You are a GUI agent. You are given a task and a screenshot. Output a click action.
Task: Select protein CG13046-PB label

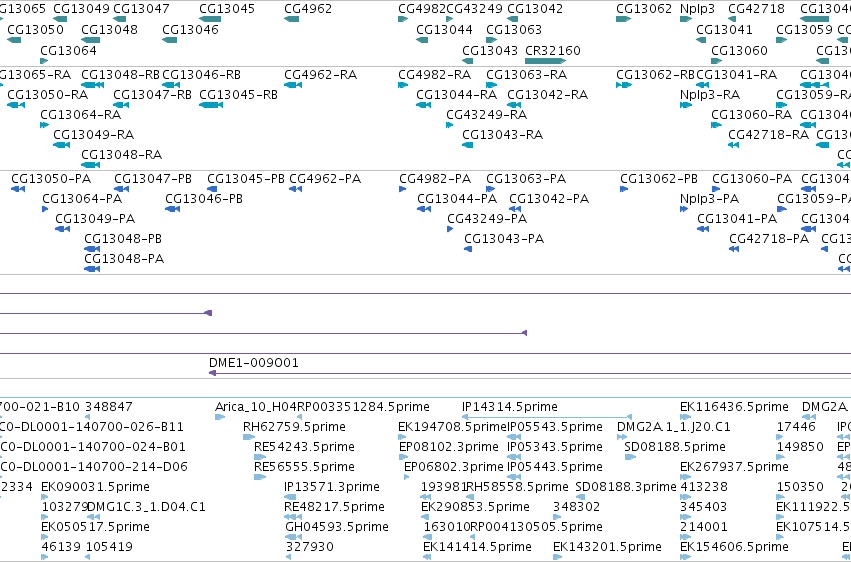(204, 199)
